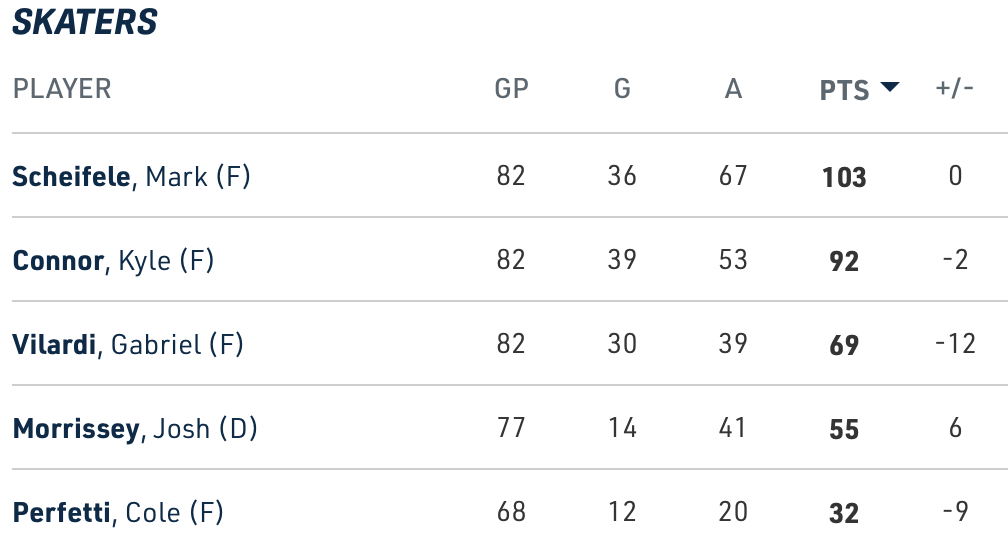1008x552 pixels.
Task: Open Cole Perfetti player link
Action: click(x=117, y=513)
